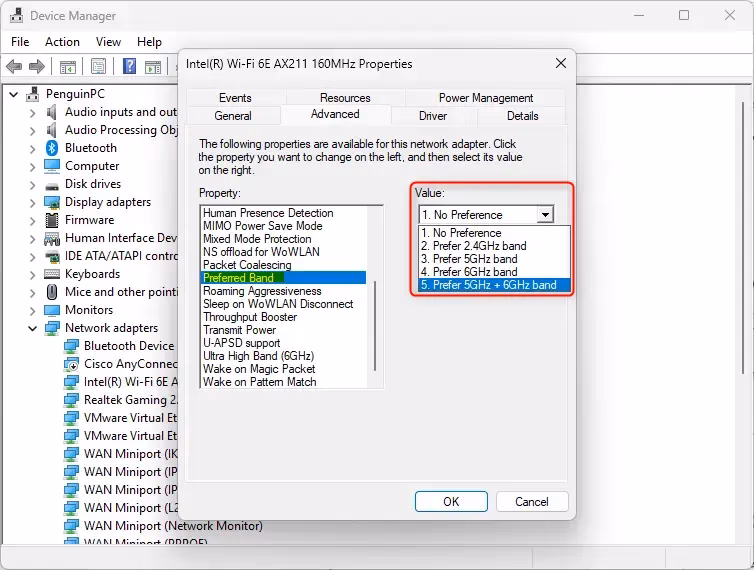Switch to the Power Management tab
Screen dimensions: 754x570
[484, 98]
